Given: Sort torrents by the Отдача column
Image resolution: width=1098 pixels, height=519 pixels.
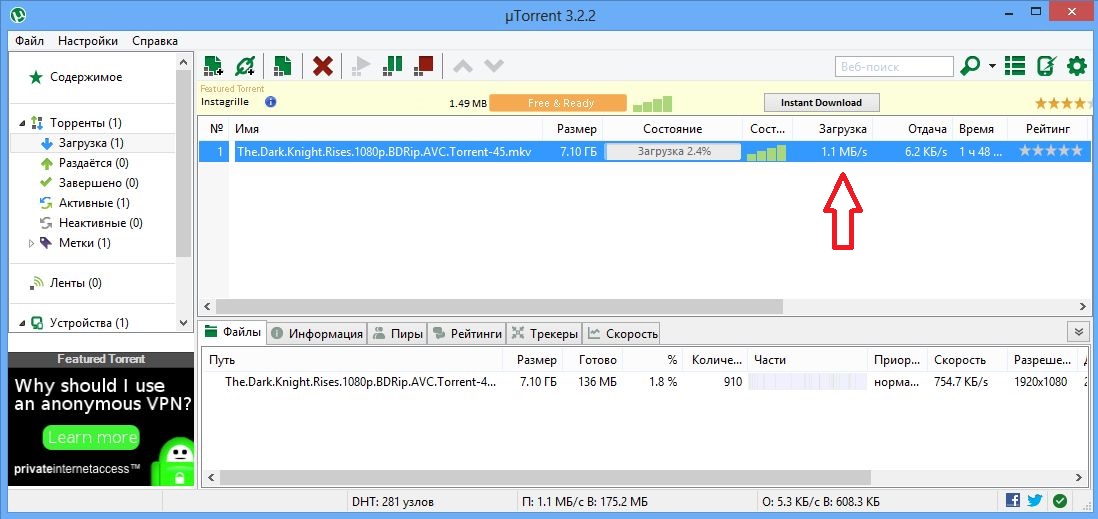Looking at the screenshot, I should 927,129.
